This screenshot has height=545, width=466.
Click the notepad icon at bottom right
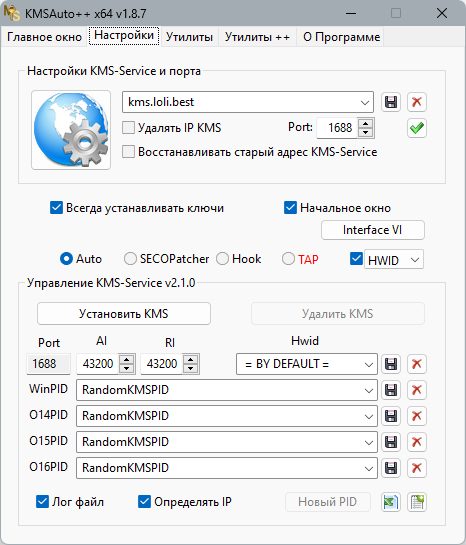point(417,502)
